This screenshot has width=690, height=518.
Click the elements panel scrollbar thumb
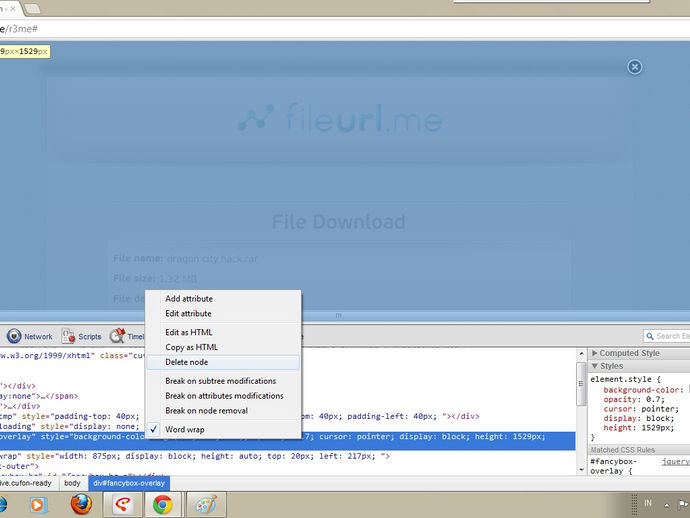pyautogui.click(x=581, y=384)
